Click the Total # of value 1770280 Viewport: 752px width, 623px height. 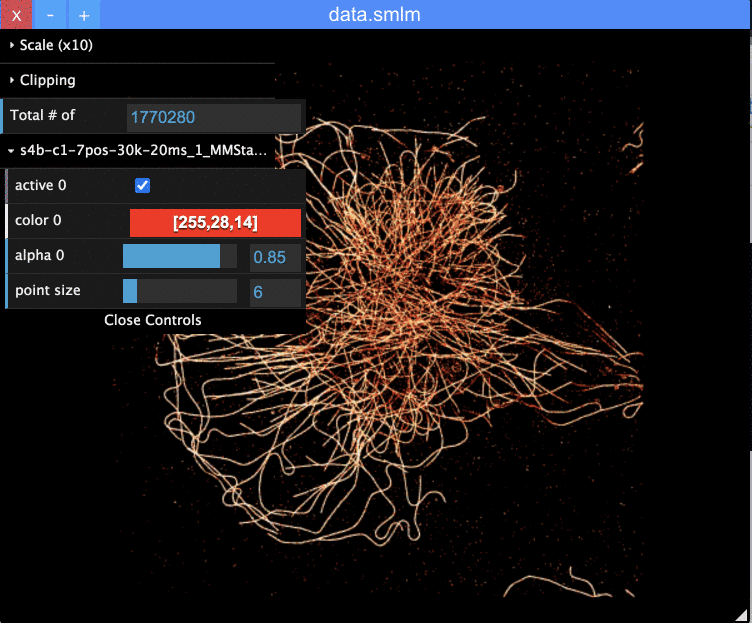point(214,118)
